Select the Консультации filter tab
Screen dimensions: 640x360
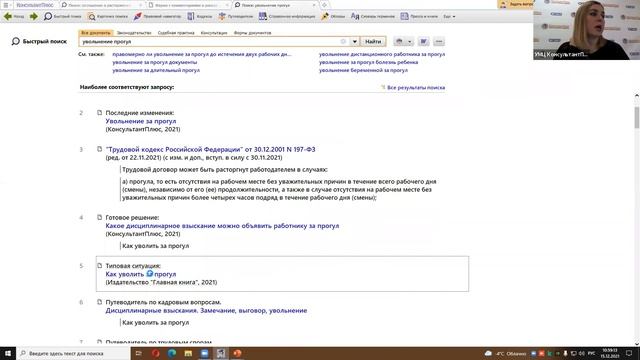tap(214, 33)
